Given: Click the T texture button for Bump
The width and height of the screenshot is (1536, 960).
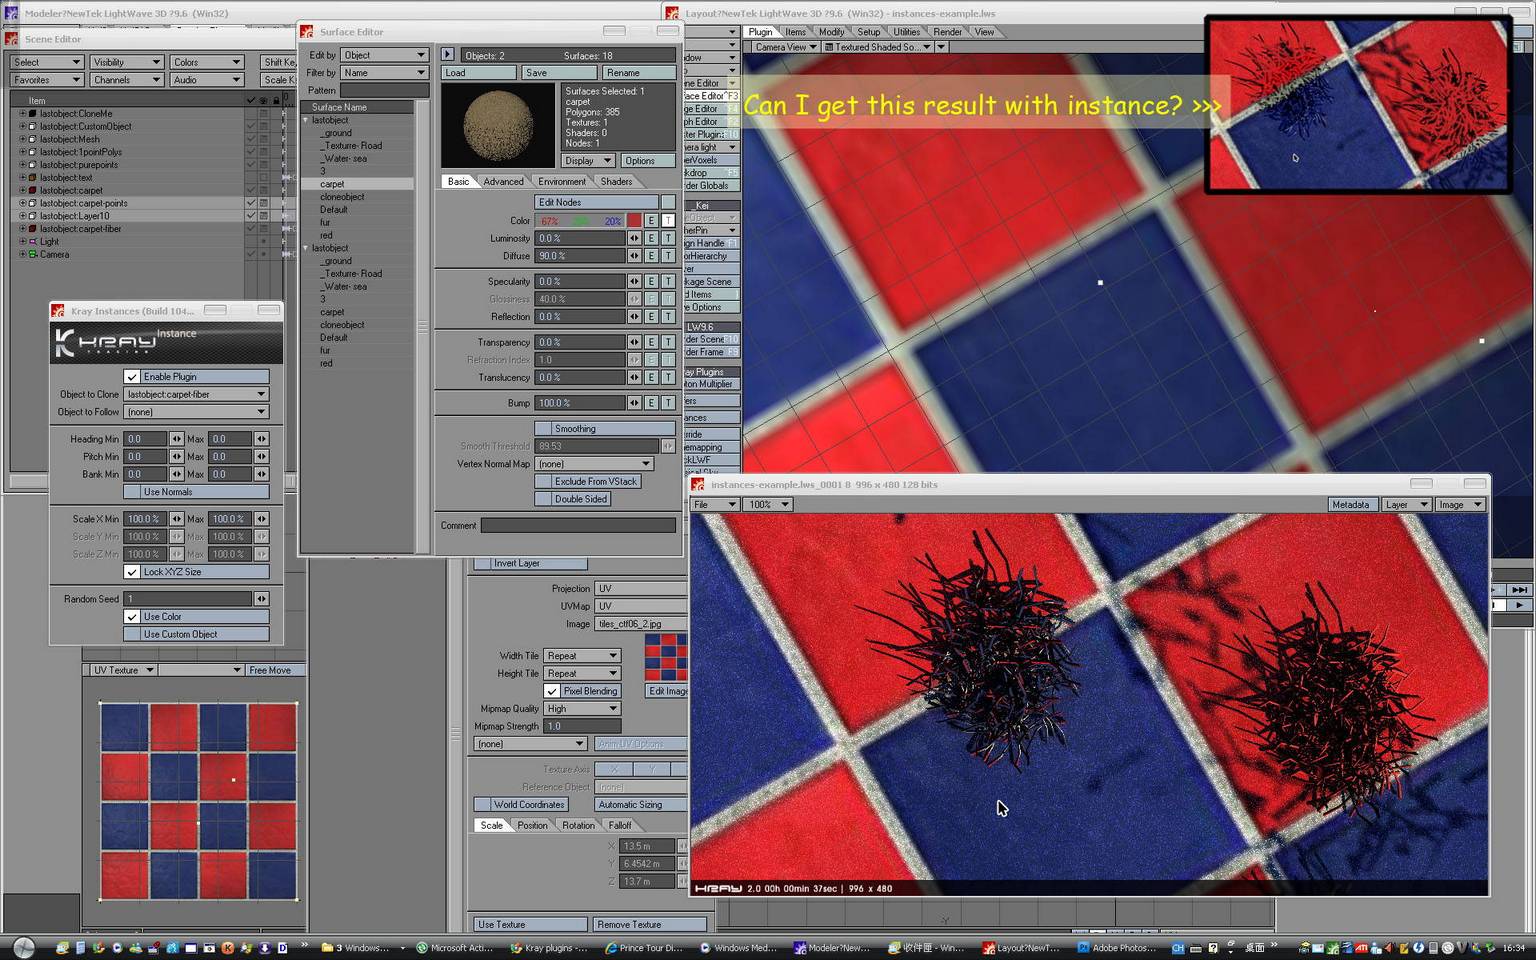Looking at the screenshot, I should click(x=668, y=403).
